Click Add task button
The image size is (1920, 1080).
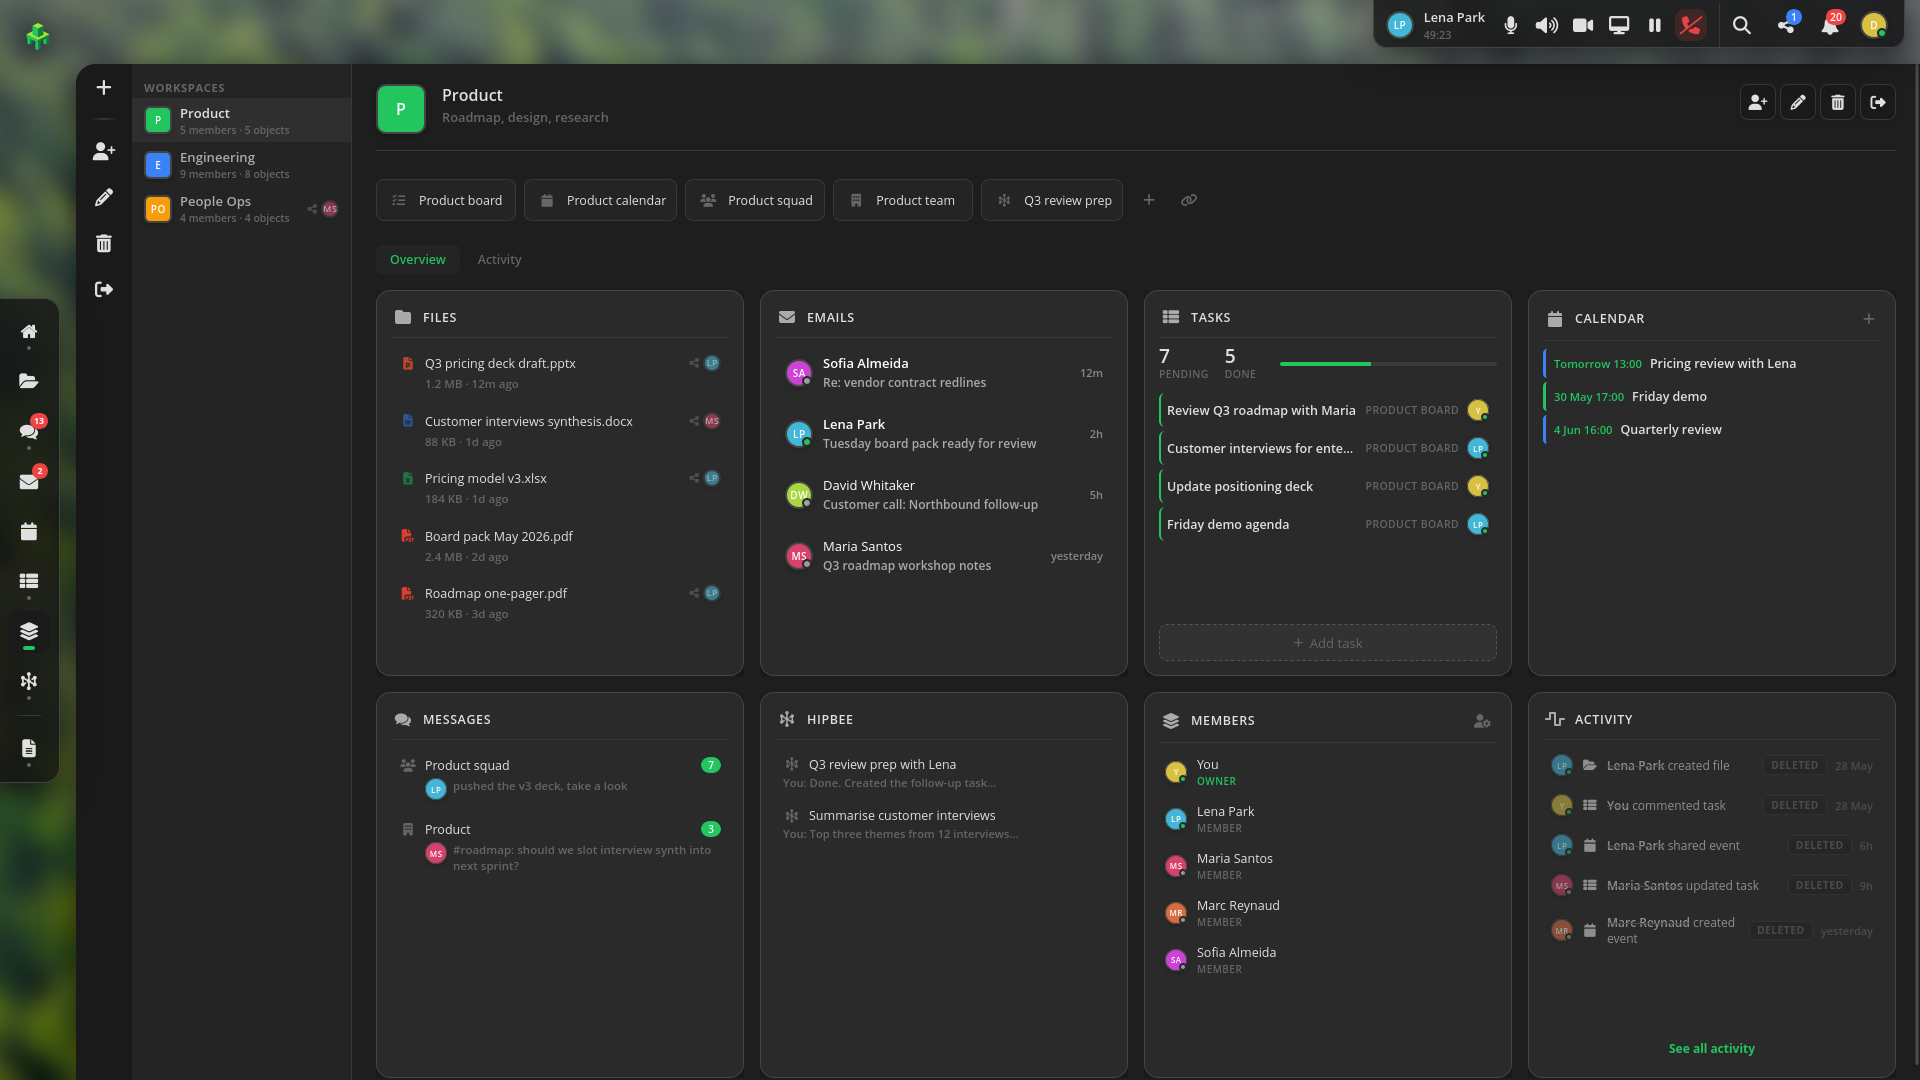coord(1328,643)
